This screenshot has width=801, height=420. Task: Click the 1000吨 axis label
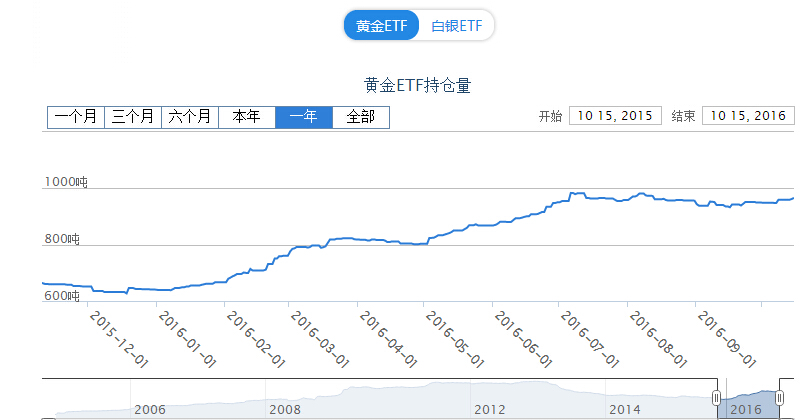click(66, 182)
